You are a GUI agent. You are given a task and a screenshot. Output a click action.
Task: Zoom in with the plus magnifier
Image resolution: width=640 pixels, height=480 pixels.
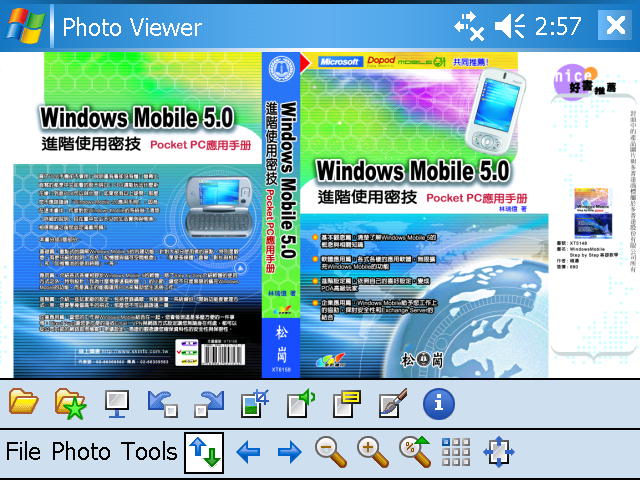point(373,452)
